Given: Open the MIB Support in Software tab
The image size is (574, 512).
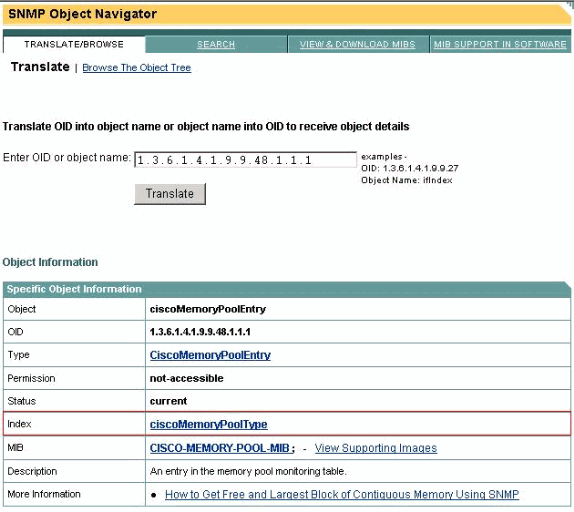Looking at the screenshot, I should click(x=500, y=44).
